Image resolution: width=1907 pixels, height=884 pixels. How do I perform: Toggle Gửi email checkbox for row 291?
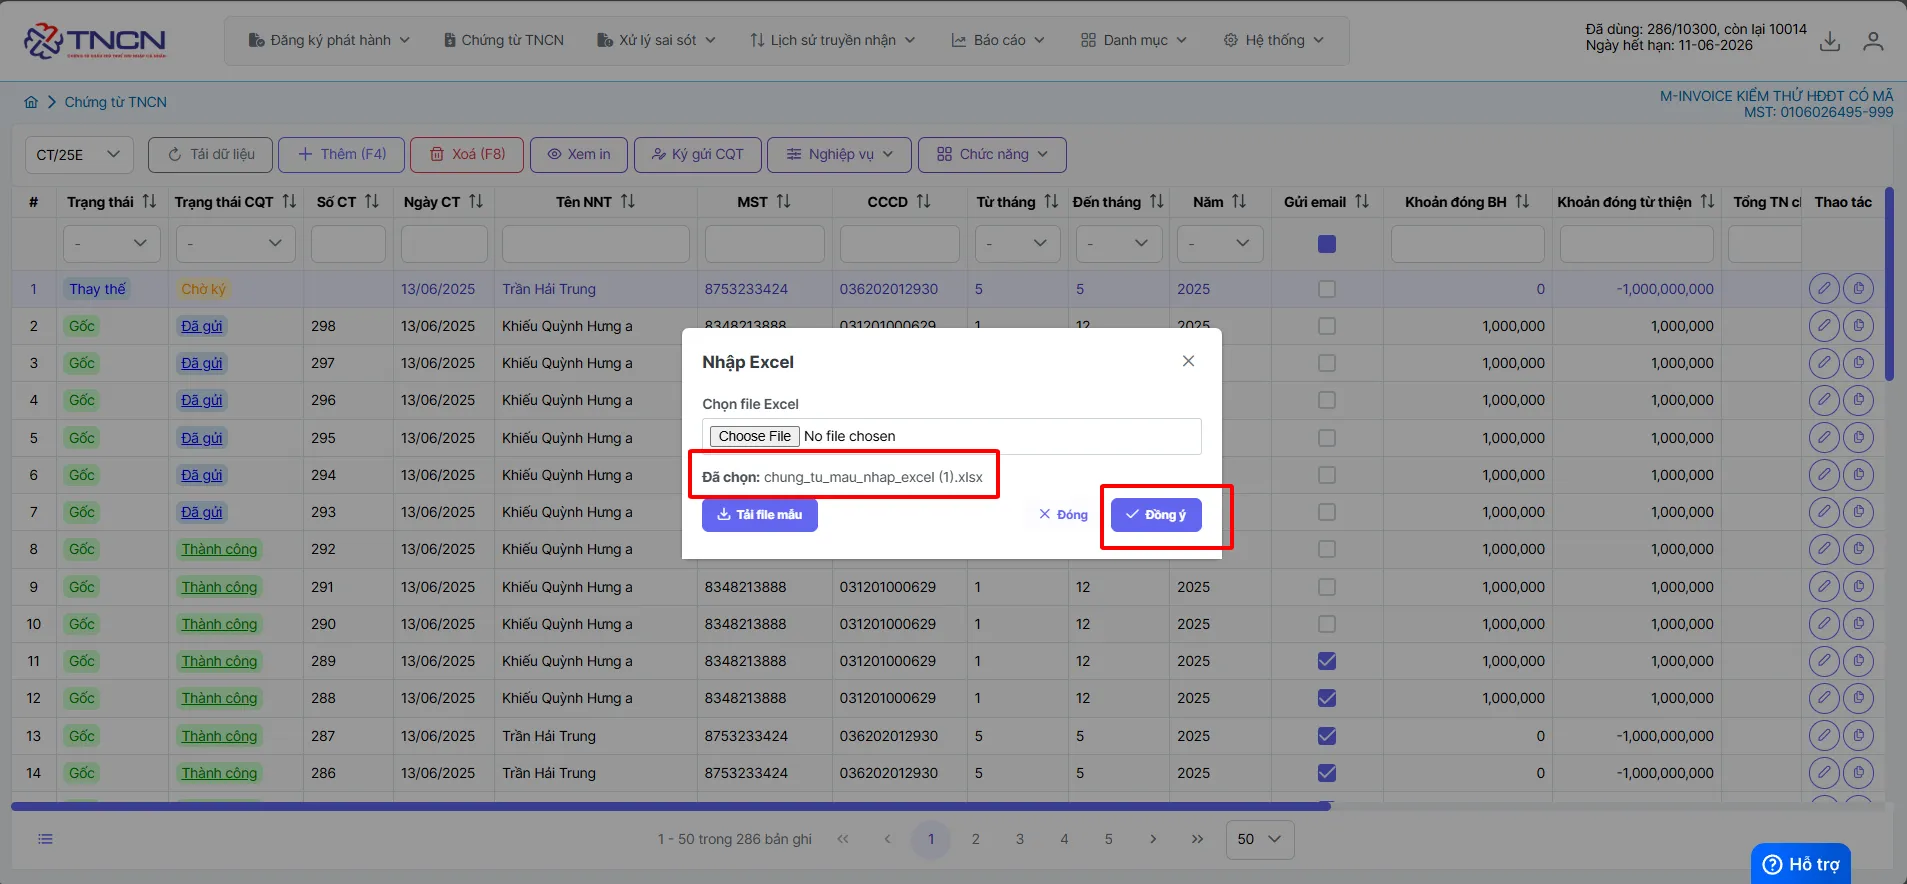pos(1327,587)
